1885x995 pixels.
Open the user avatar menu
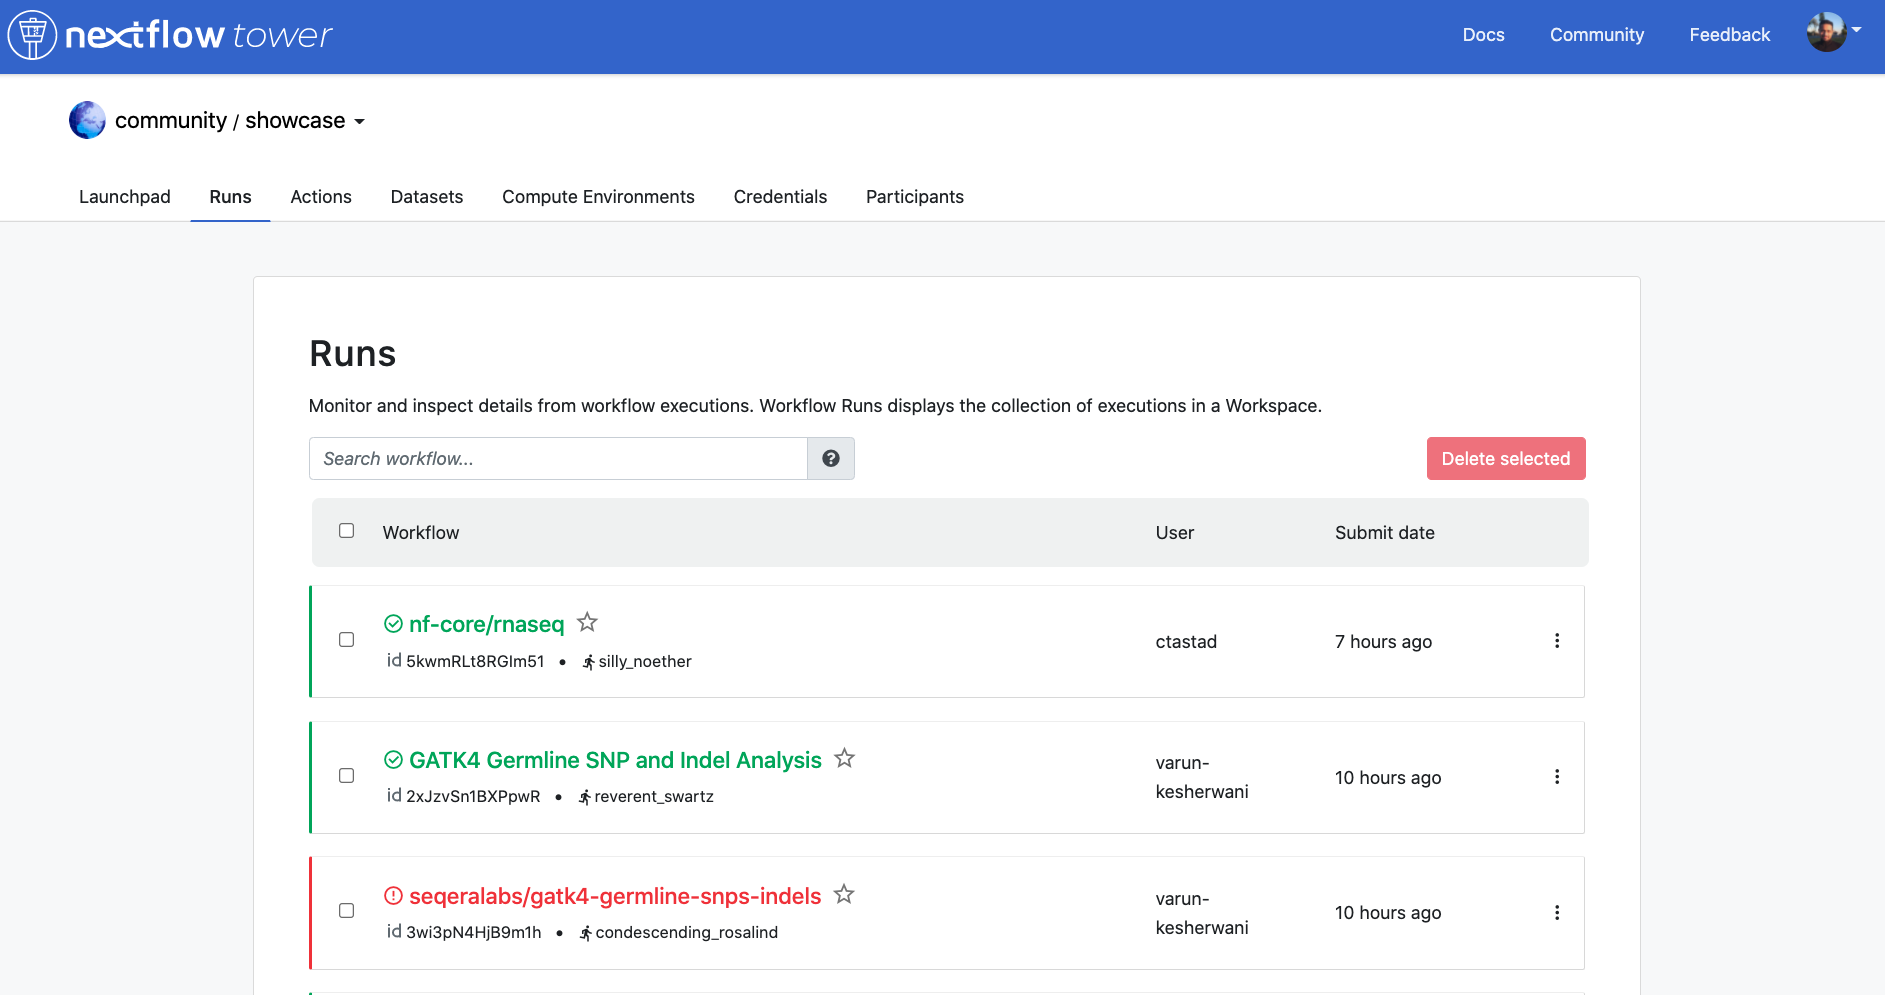coord(1833,32)
